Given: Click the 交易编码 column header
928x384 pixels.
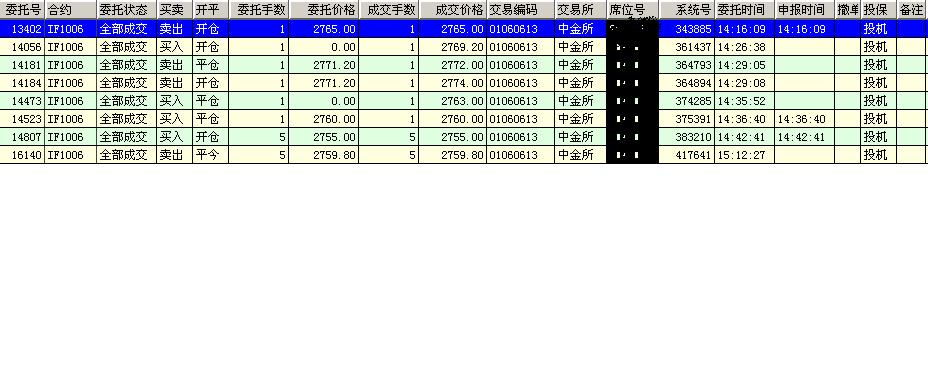Looking at the screenshot, I should (x=520, y=10).
